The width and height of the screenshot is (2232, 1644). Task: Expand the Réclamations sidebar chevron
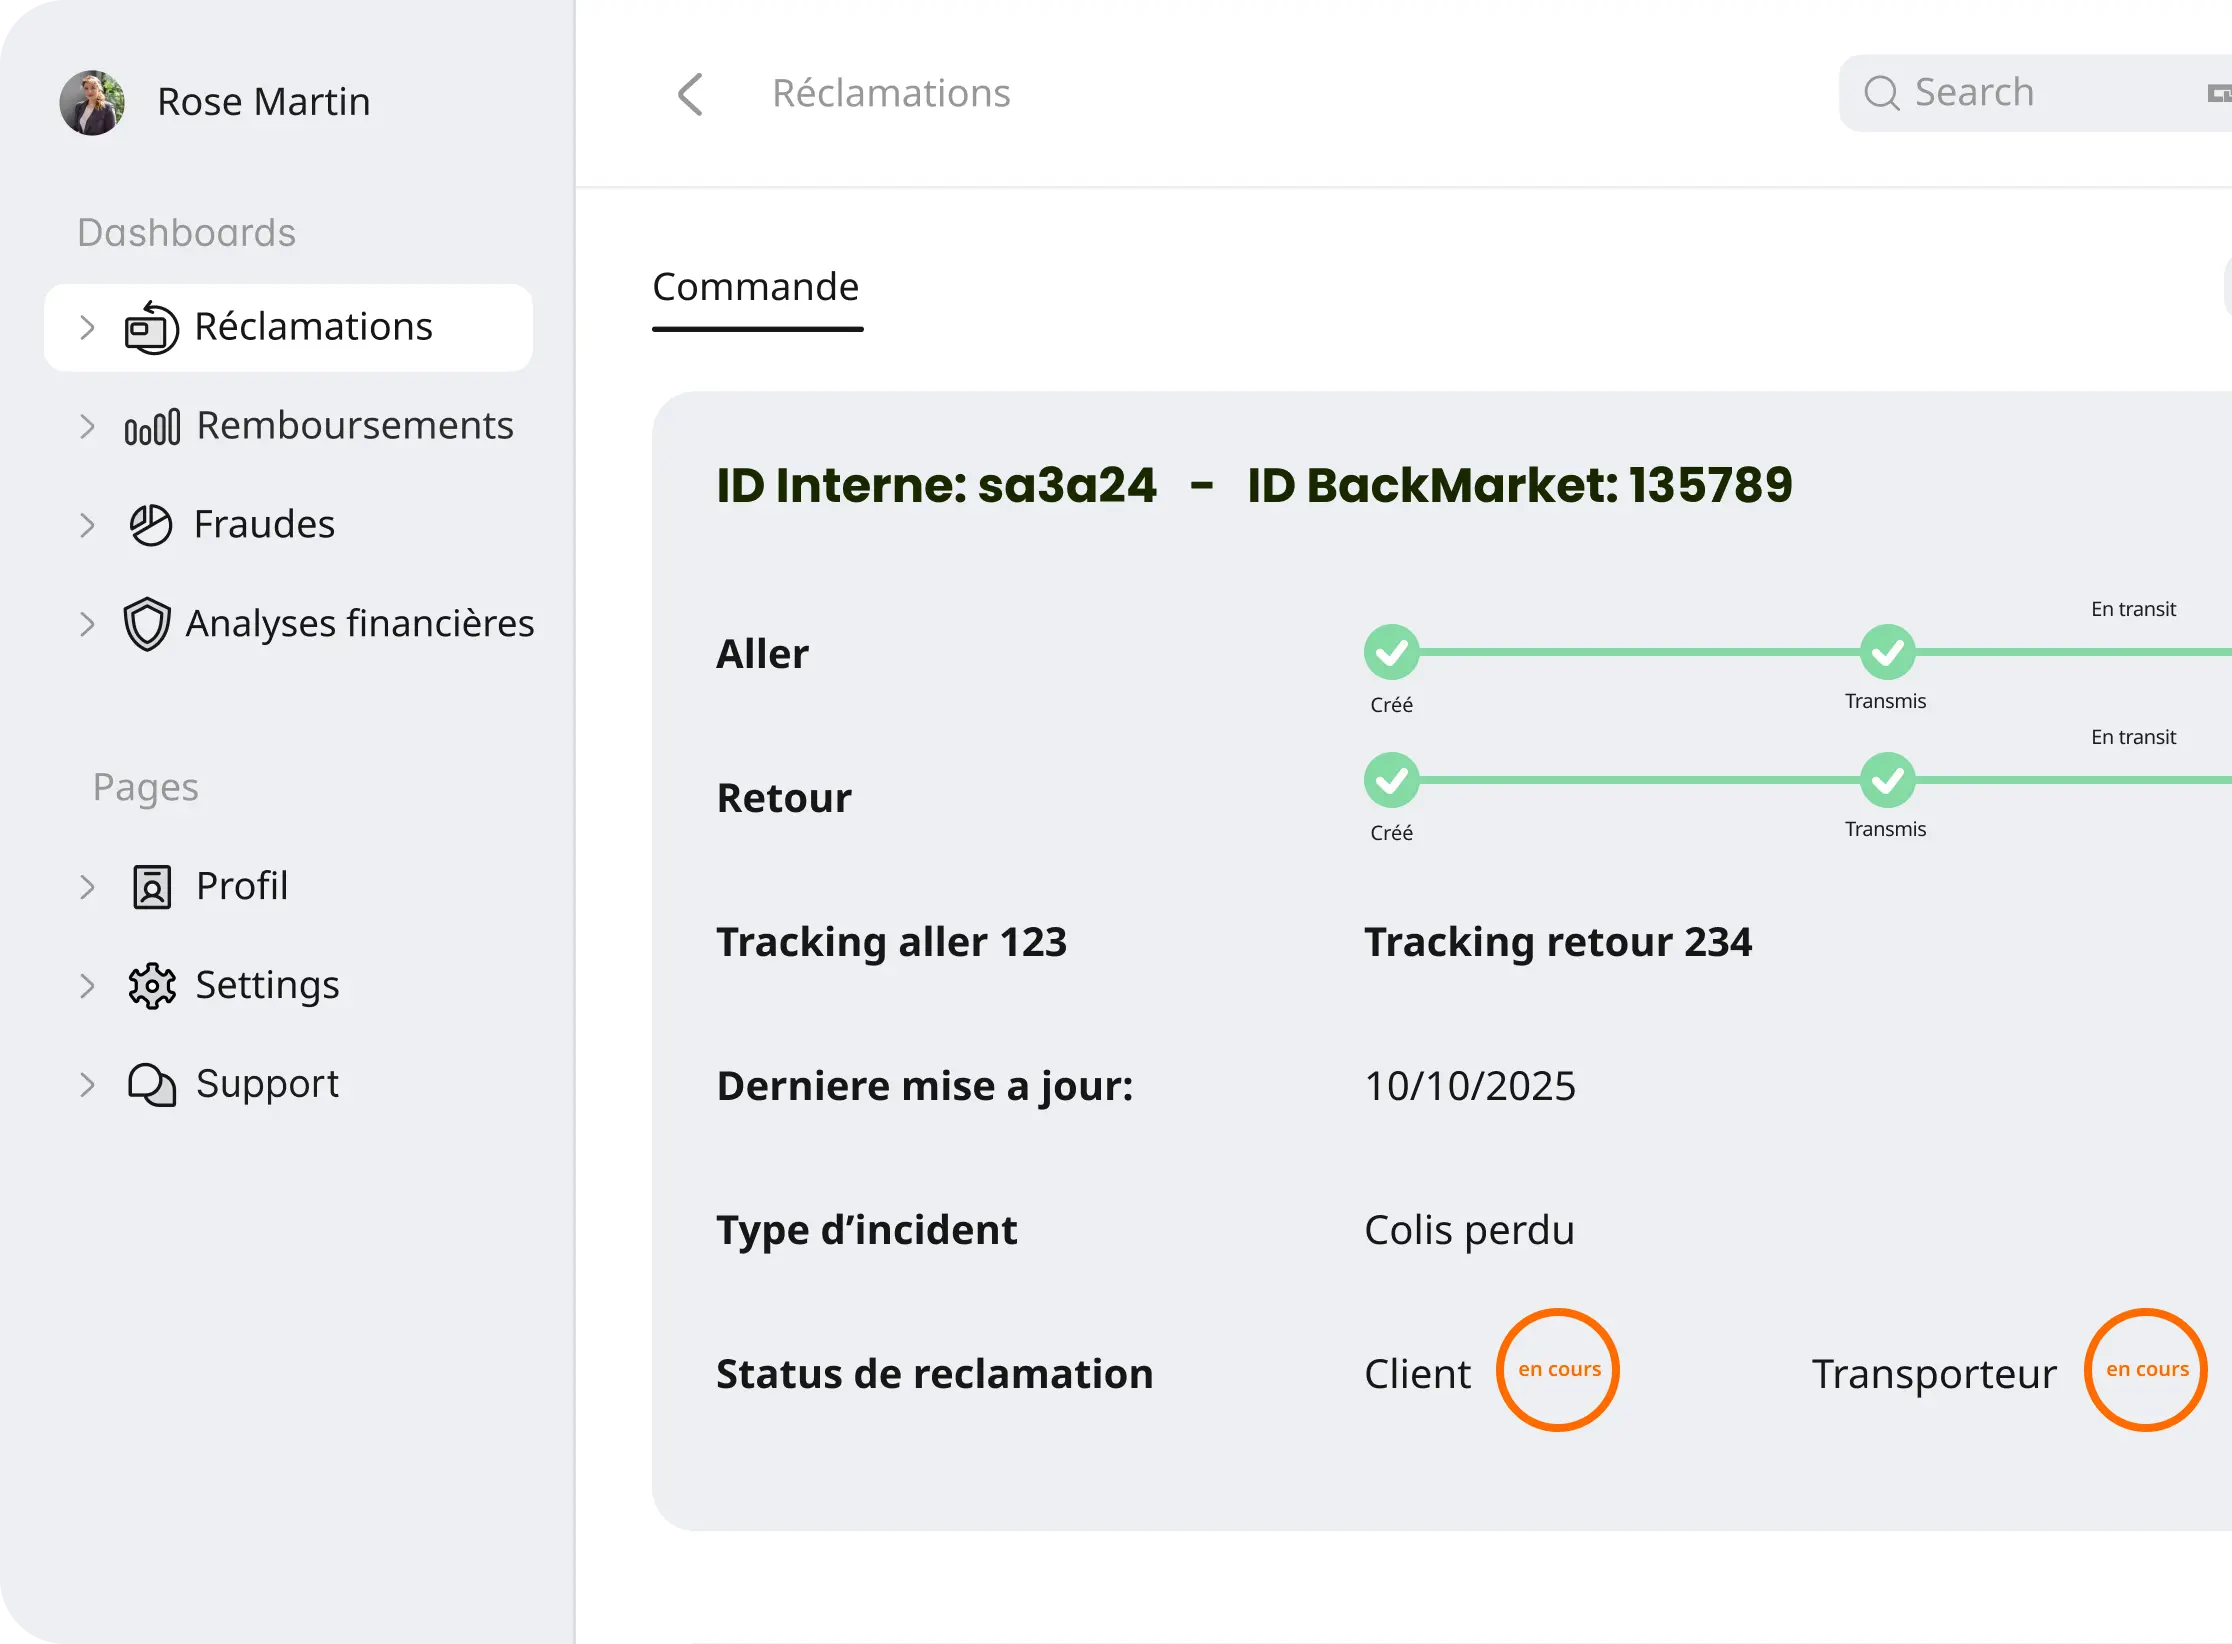87,328
